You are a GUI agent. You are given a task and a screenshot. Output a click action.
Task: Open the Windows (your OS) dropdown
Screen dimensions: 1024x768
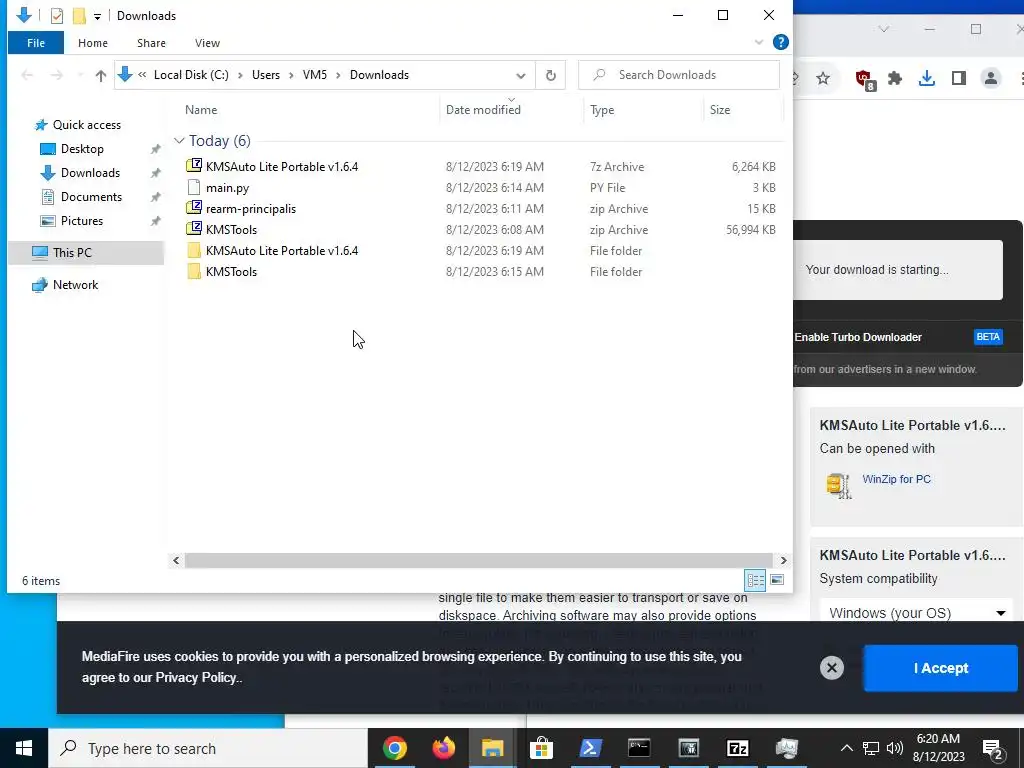(x=916, y=613)
